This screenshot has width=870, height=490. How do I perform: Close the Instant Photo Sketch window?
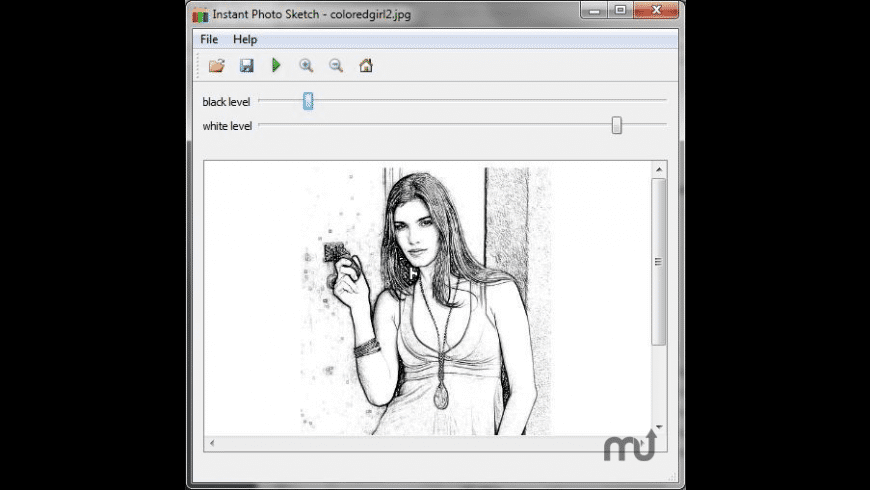(656, 11)
